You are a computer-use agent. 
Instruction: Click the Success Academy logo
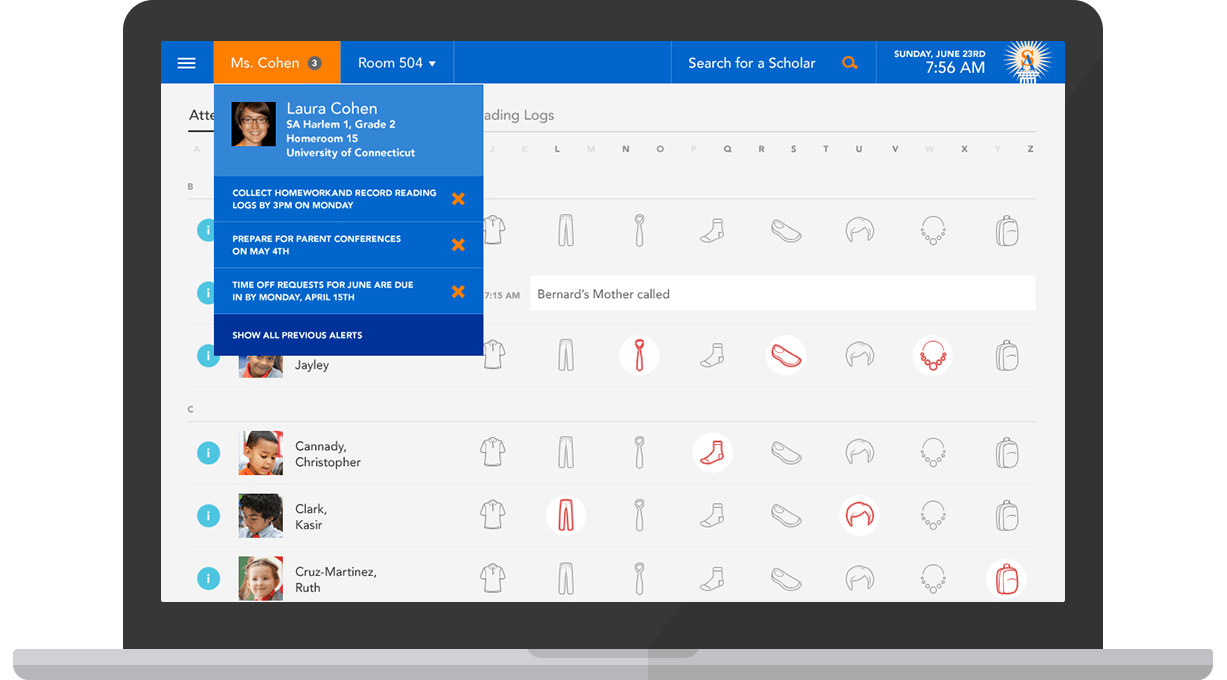pyautogui.click(x=1026, y=61)
